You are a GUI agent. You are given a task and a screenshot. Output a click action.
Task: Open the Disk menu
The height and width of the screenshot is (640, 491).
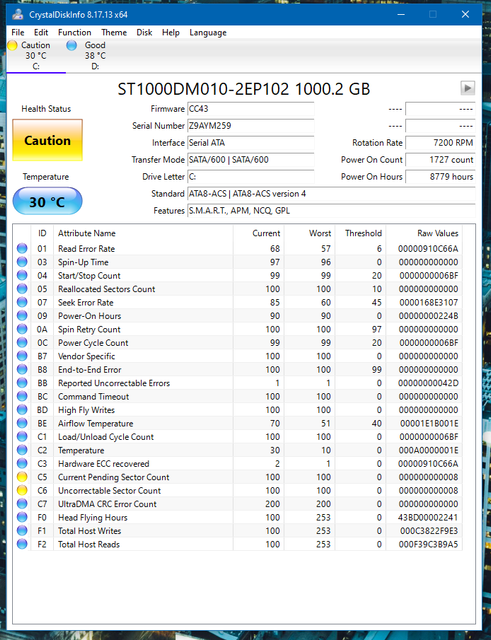pyautogui.click(x=144, y=33)
